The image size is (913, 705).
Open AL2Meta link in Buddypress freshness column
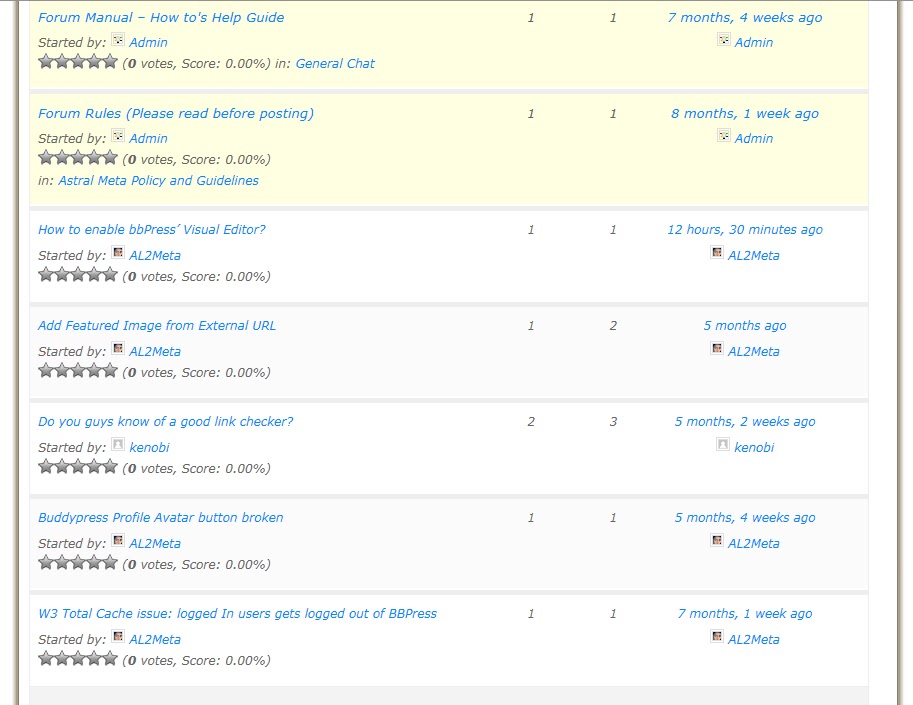point(753,544)
